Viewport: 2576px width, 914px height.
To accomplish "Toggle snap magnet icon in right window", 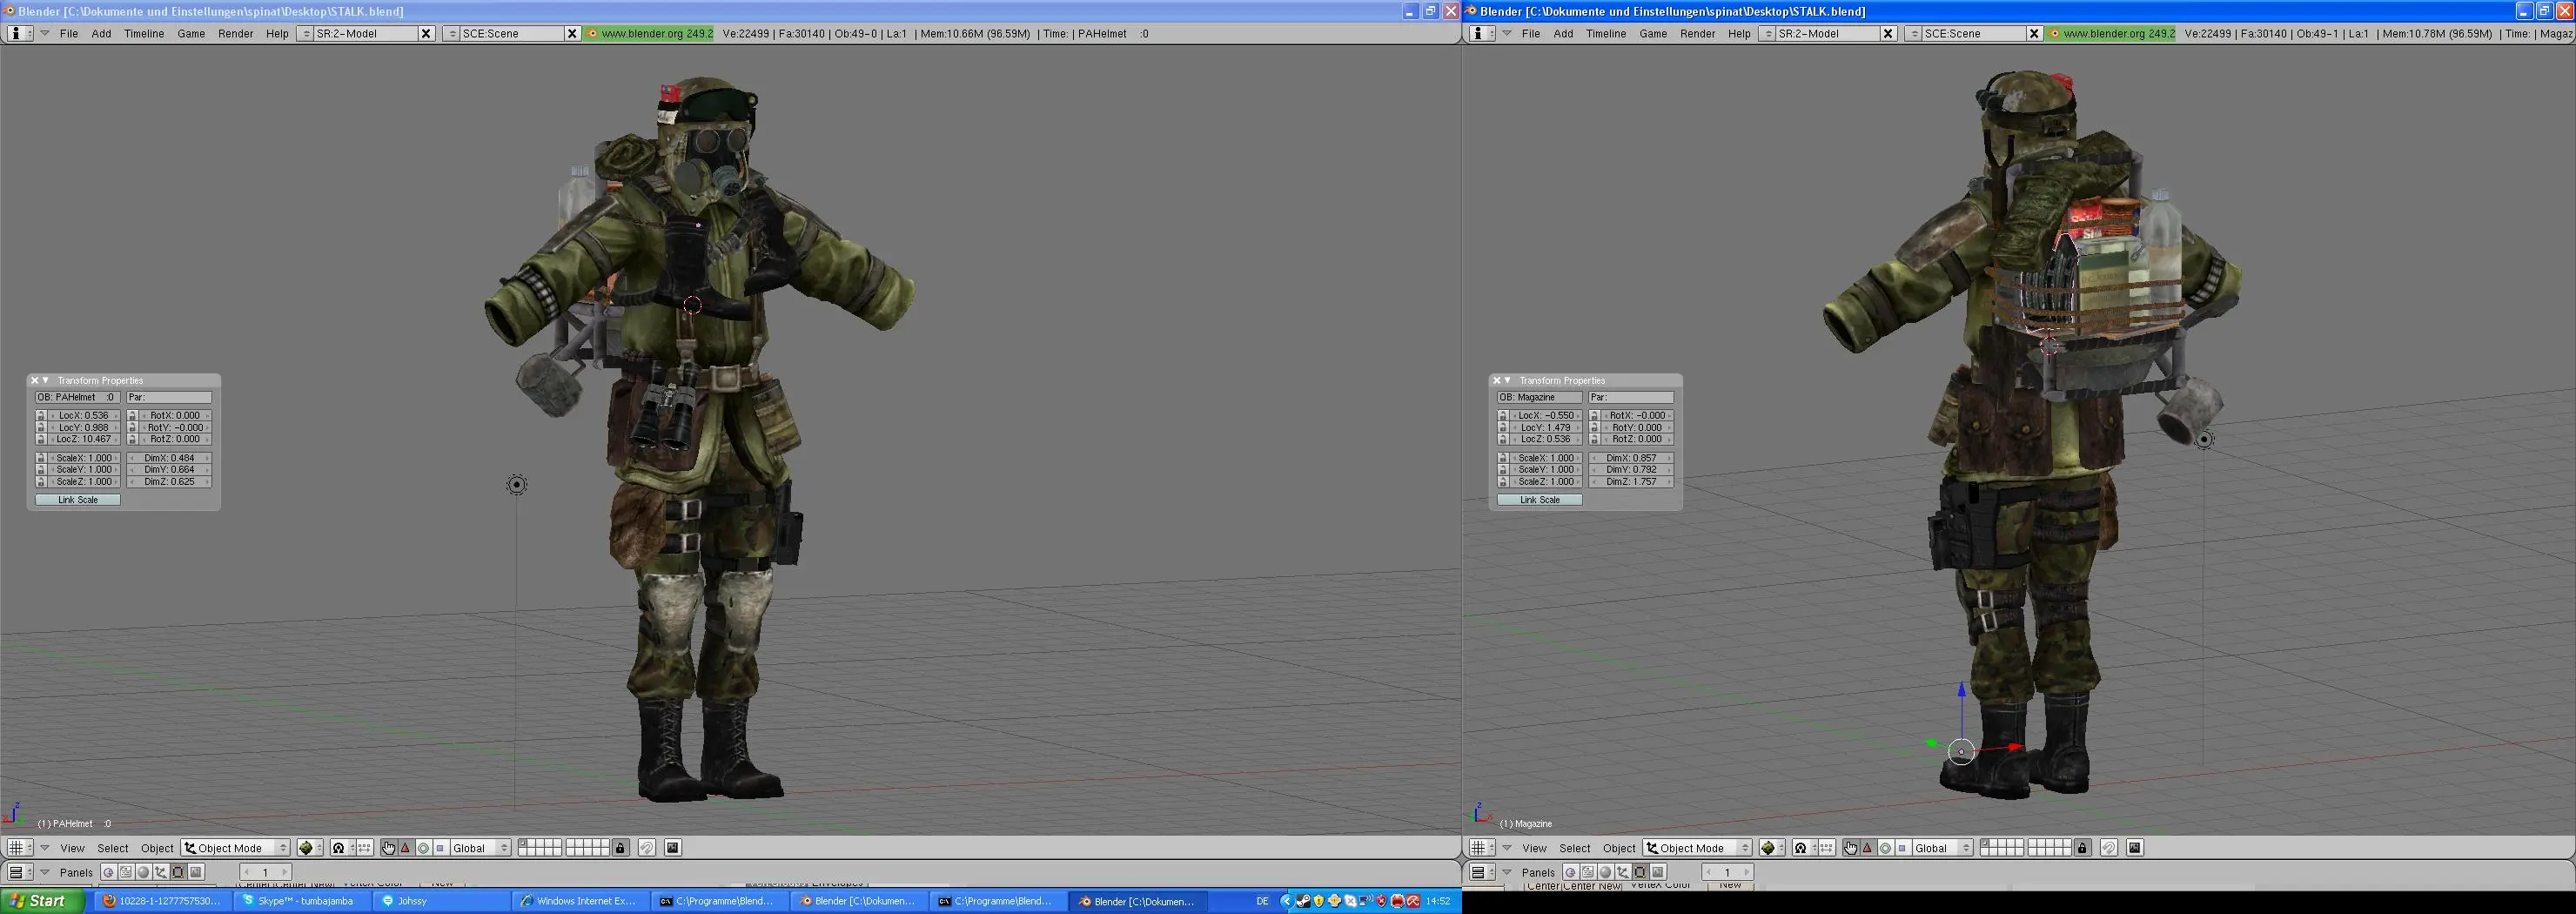I will (x=2109, y=848).
